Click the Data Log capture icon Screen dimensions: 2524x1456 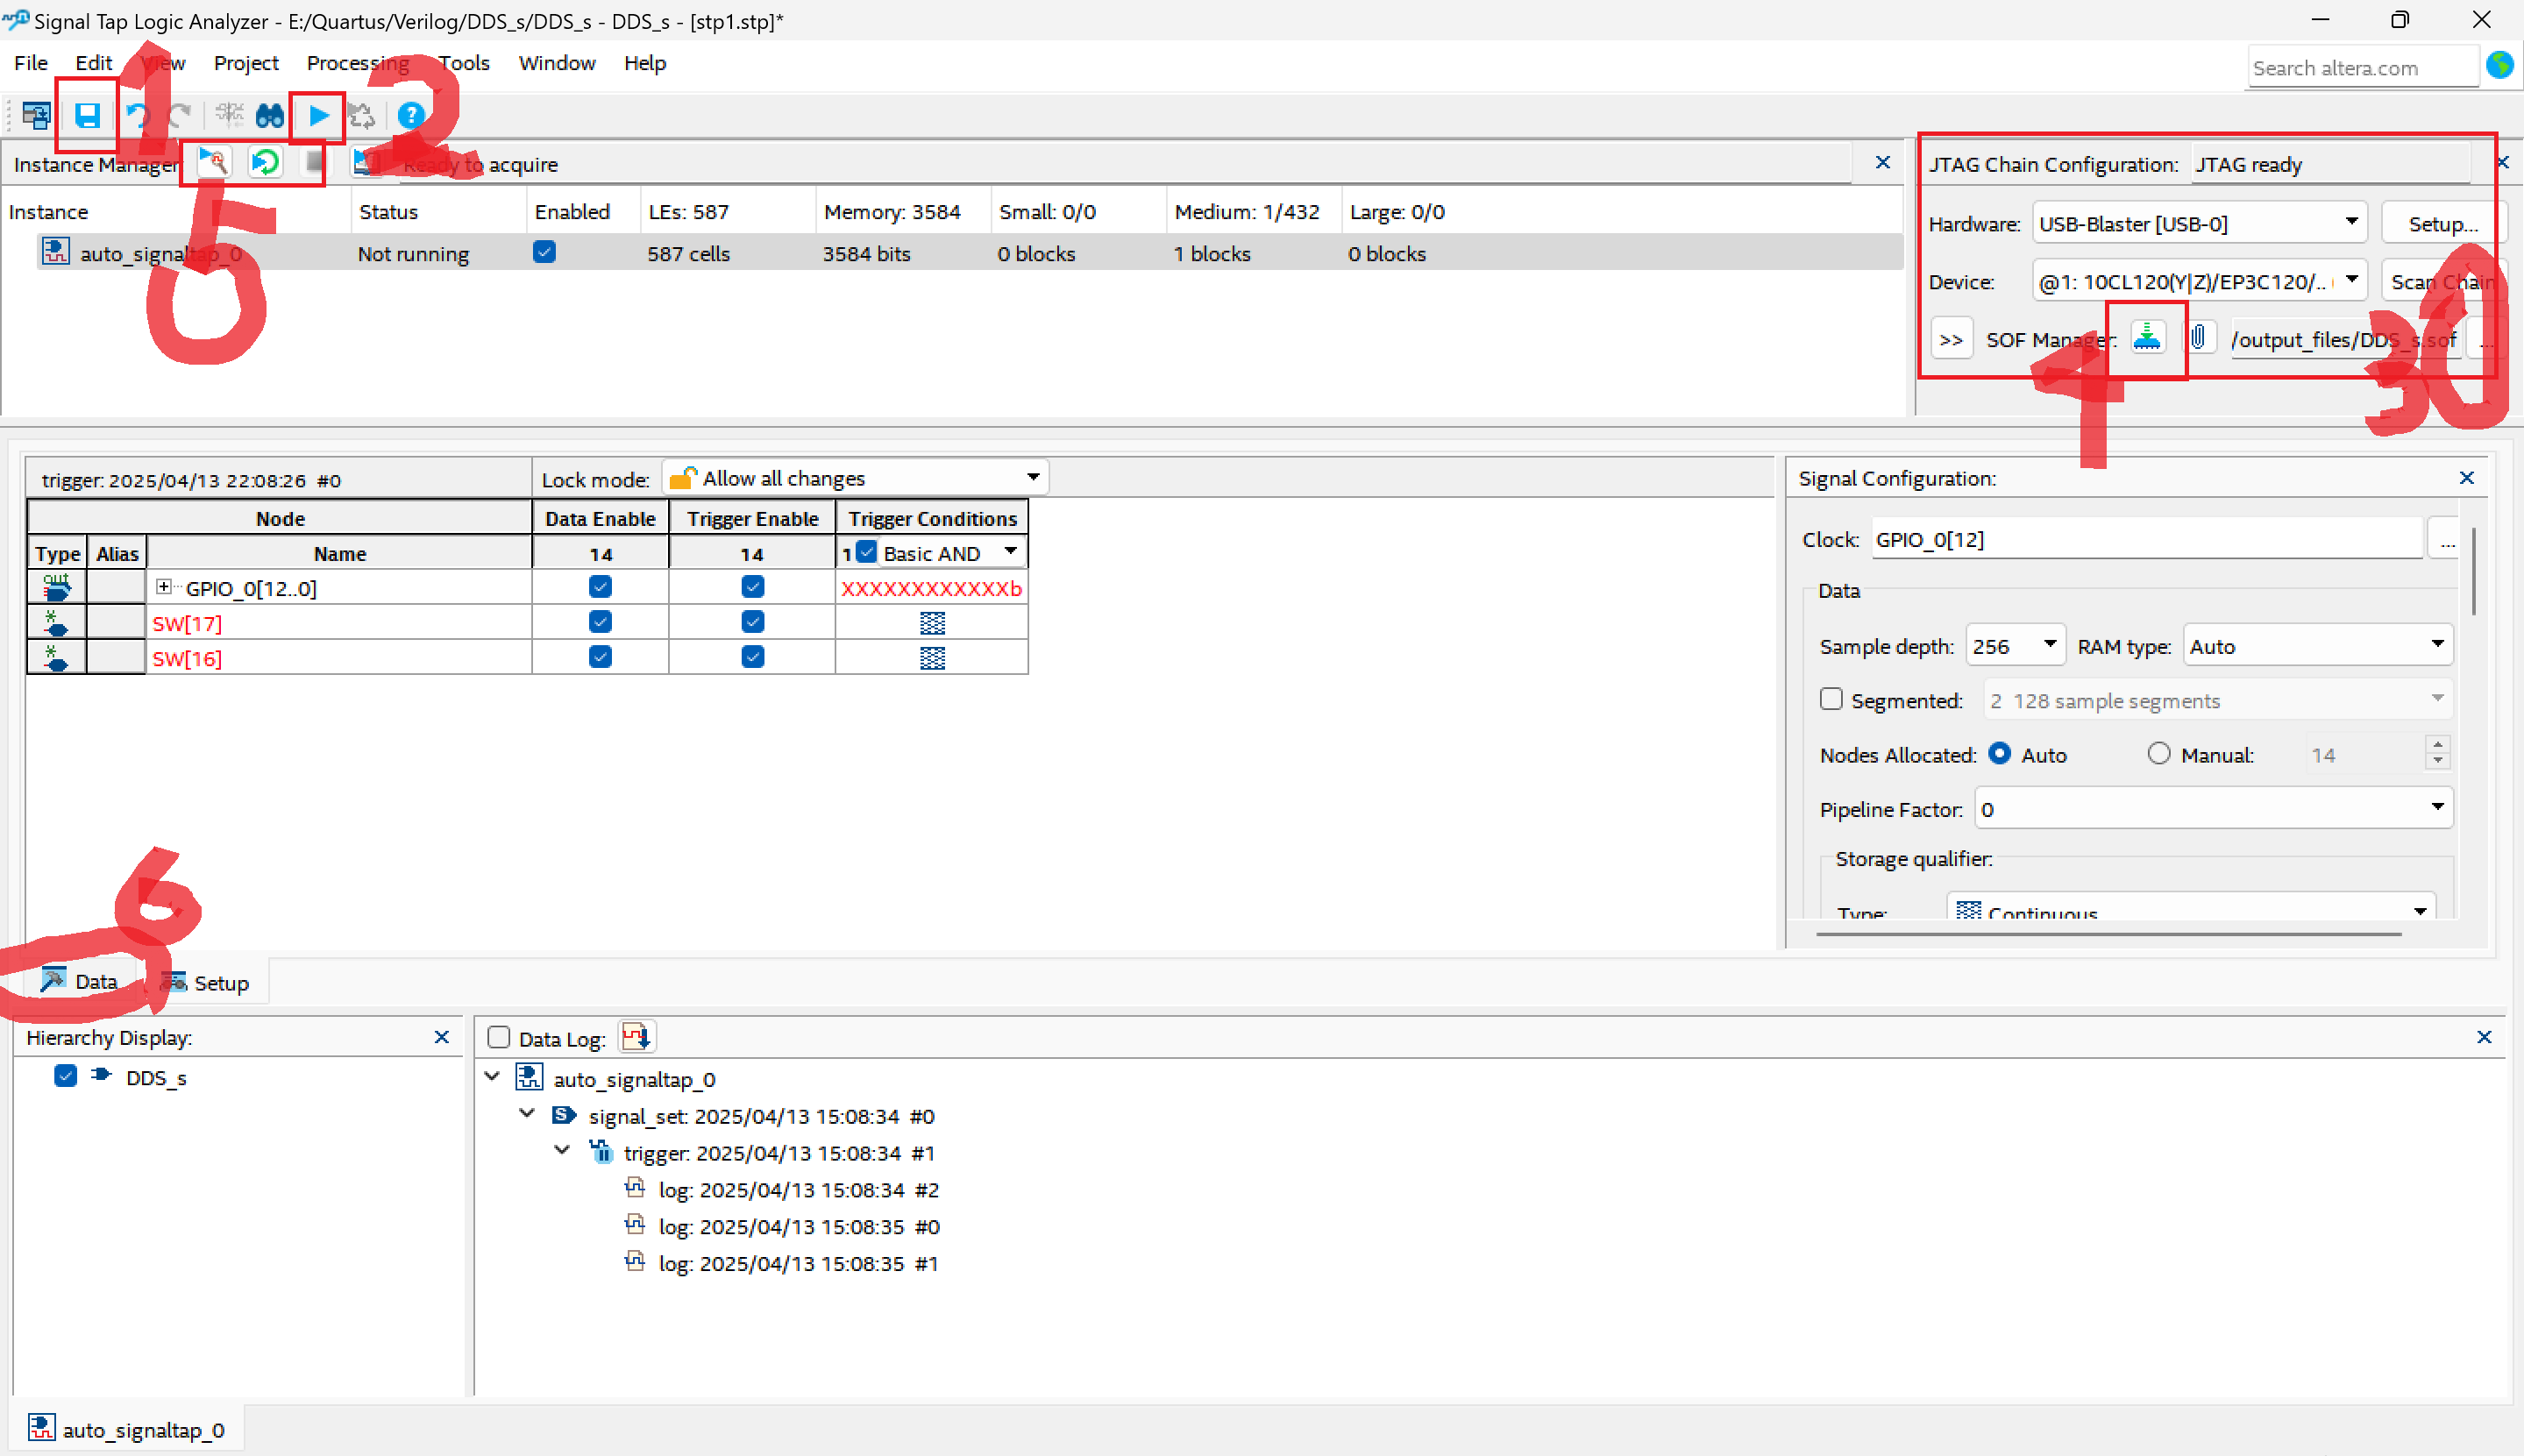coord(636,1038)
